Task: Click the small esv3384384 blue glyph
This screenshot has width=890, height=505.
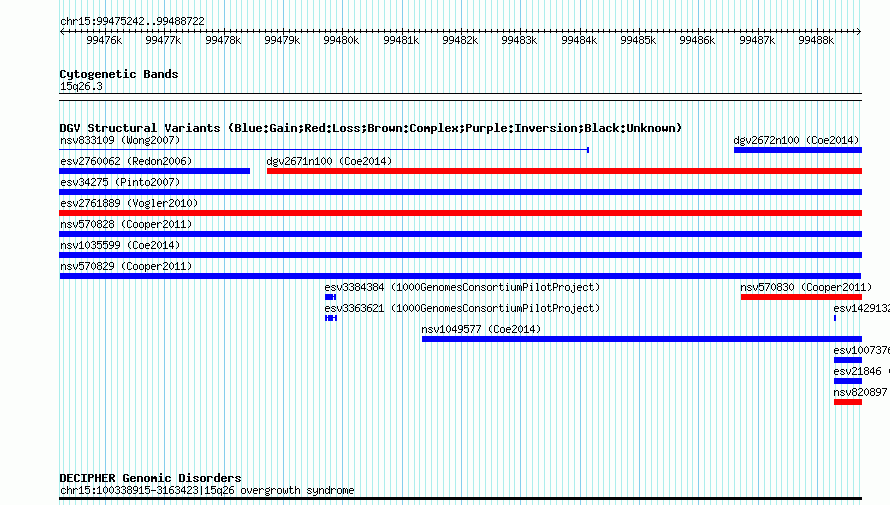Action: point(330,297)
